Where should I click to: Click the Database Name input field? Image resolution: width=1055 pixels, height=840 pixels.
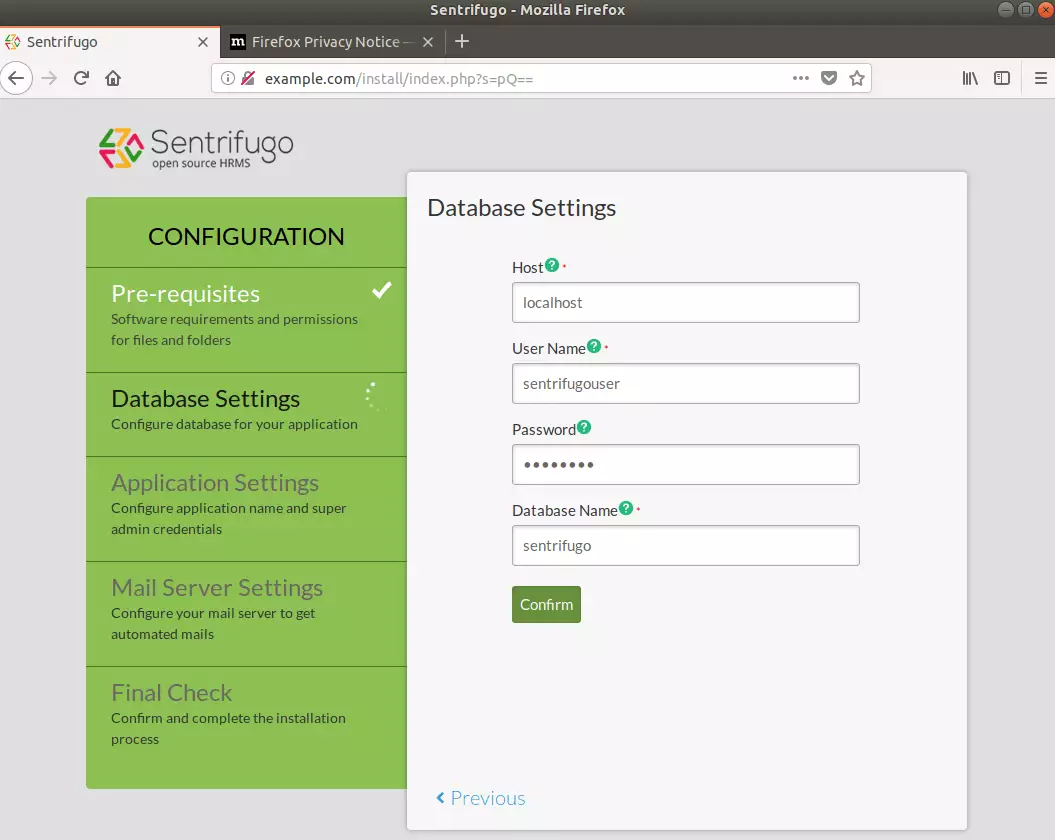pos(686,545)
